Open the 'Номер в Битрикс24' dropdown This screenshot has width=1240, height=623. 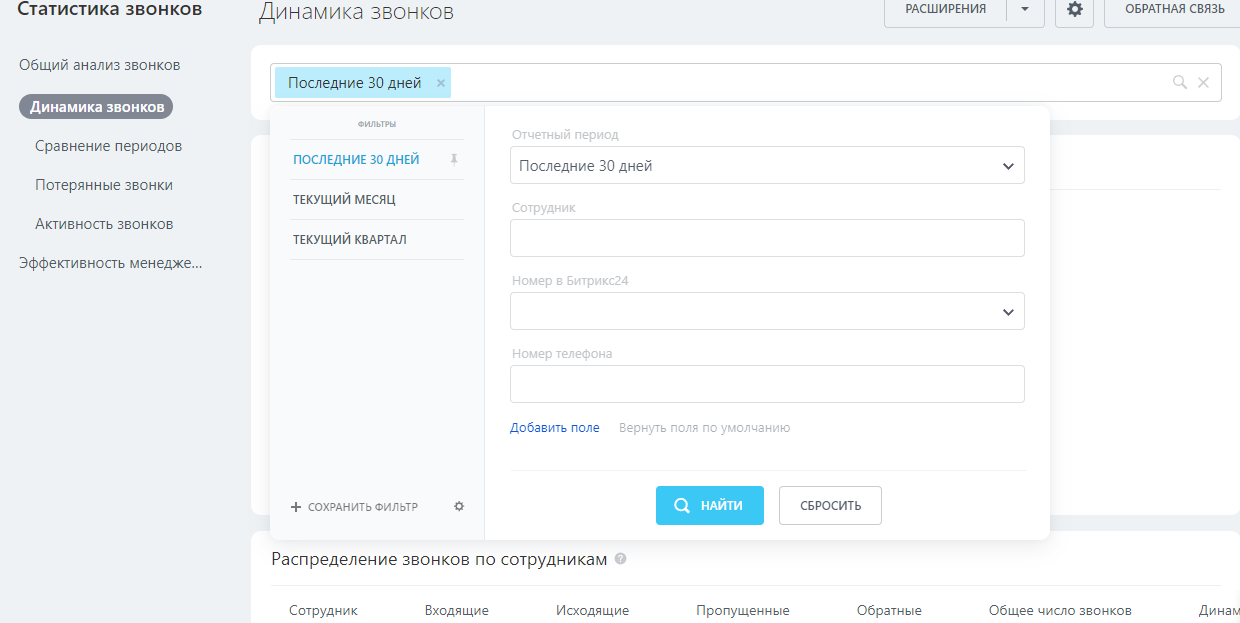point(767,311)
